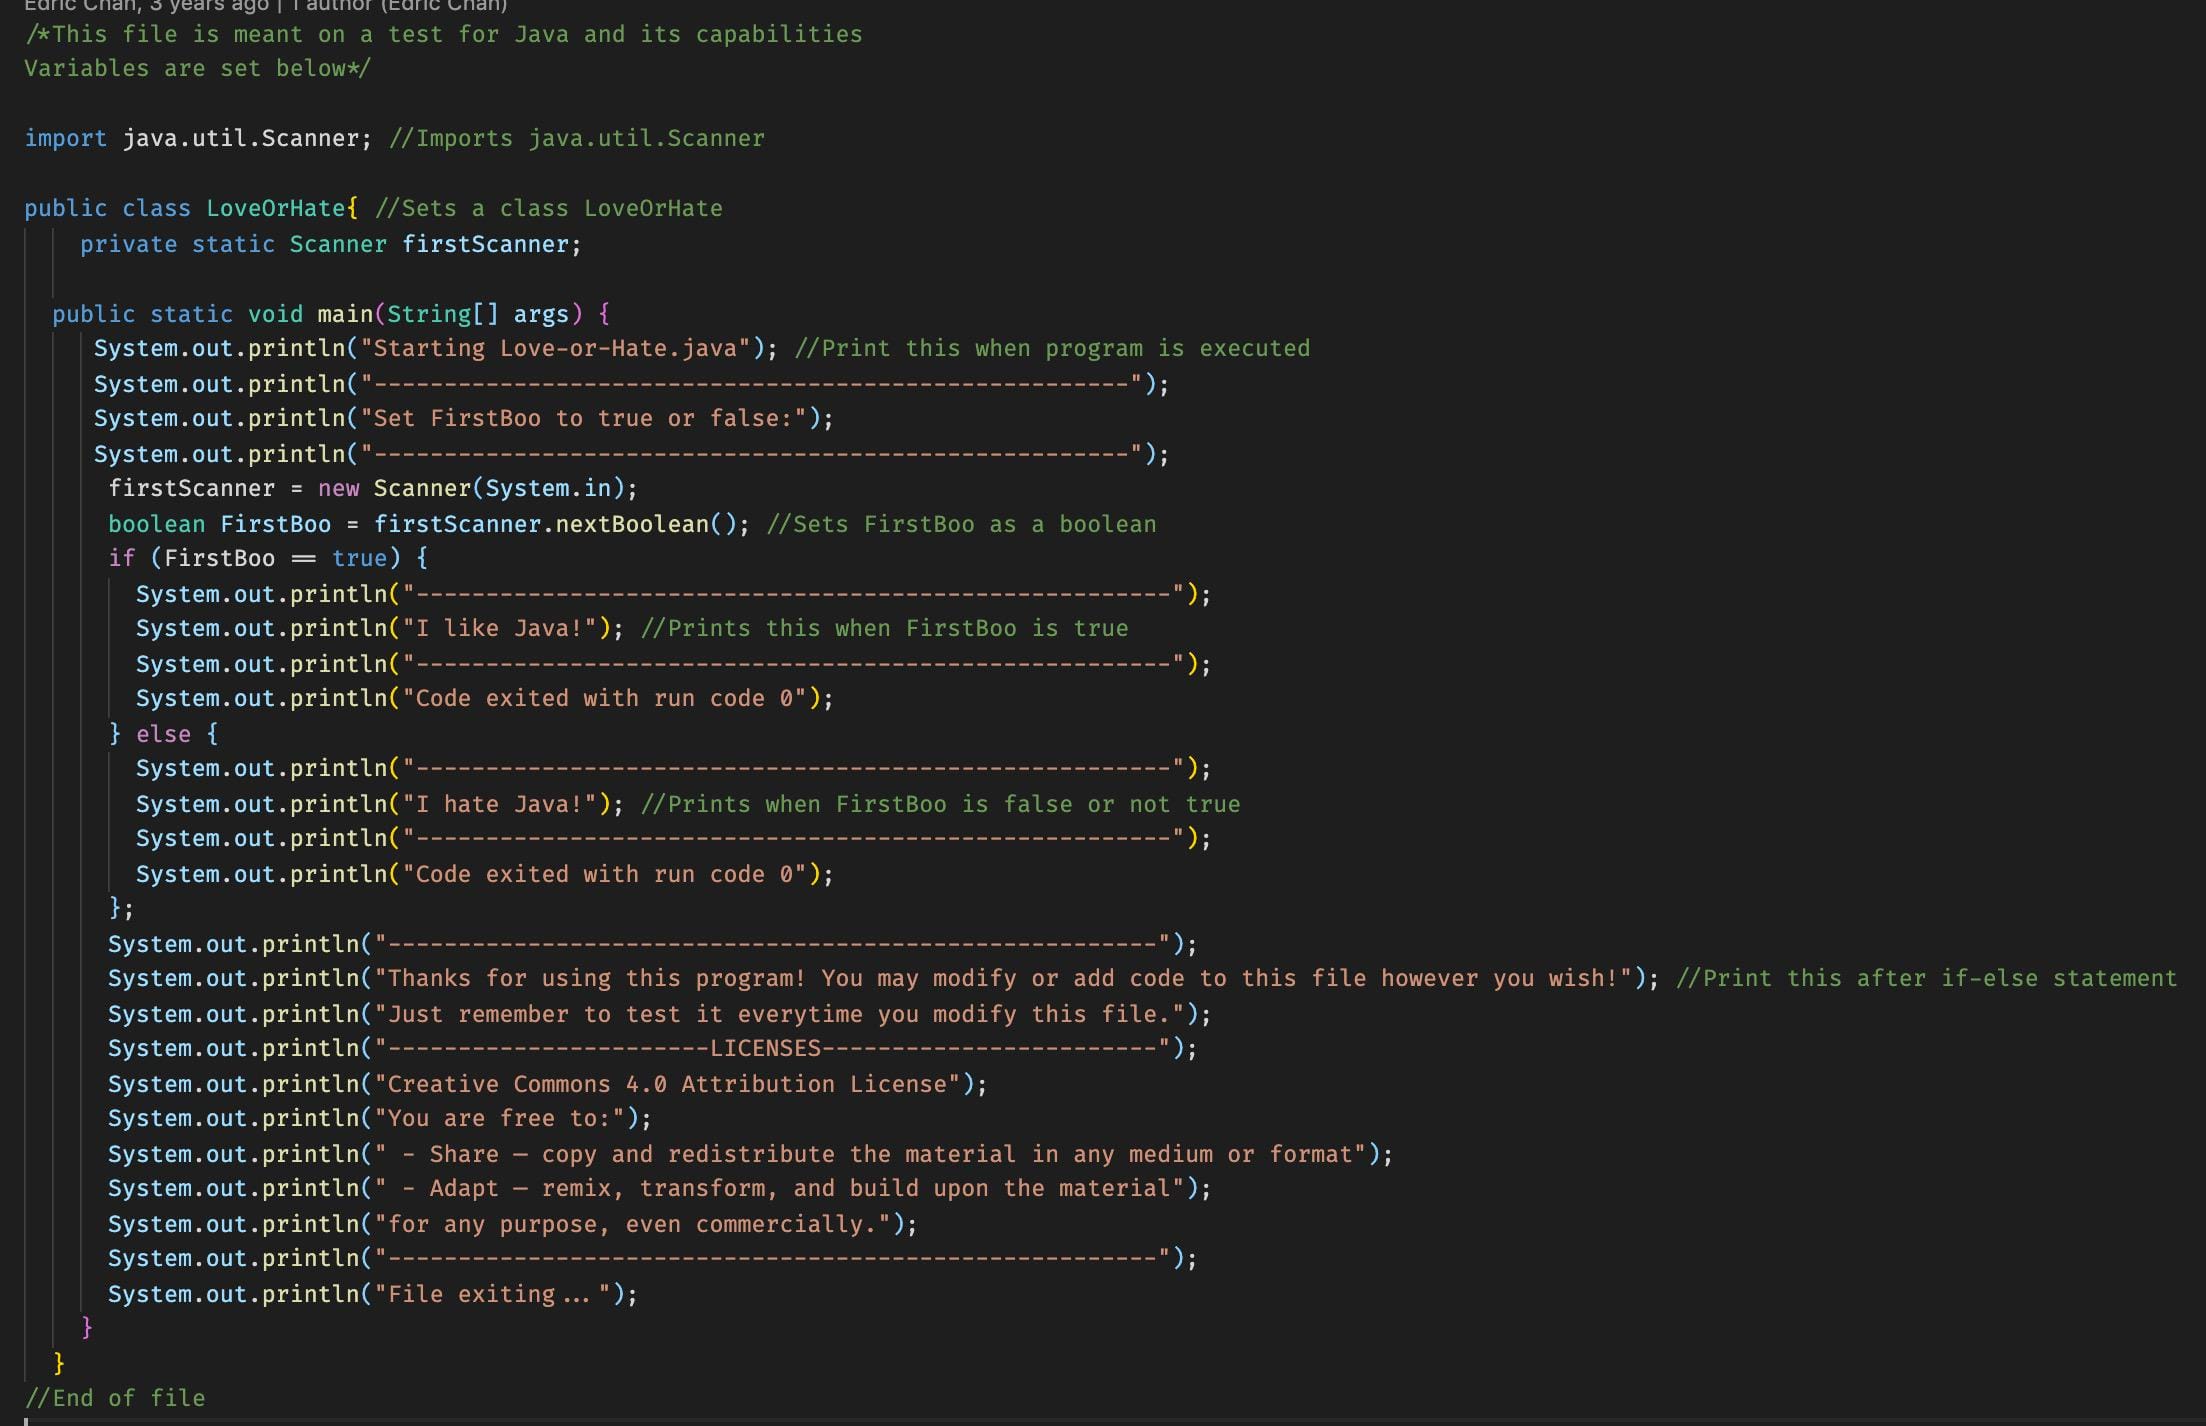The image size is (2206, 1426).
Task: Click the 'import' keyword
Action: point(65,138)
